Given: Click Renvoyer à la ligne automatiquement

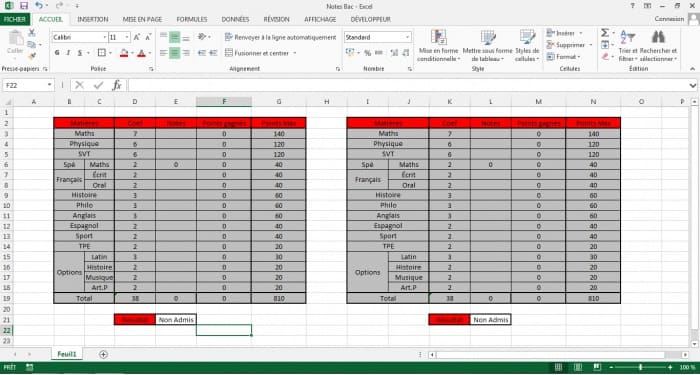Looking at the screenshot, I should (280, 37).
